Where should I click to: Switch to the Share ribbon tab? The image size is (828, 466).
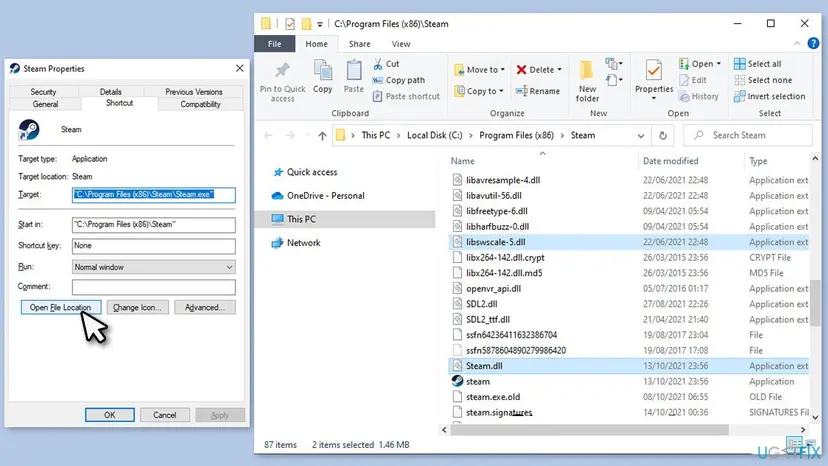tap(360, 44)
